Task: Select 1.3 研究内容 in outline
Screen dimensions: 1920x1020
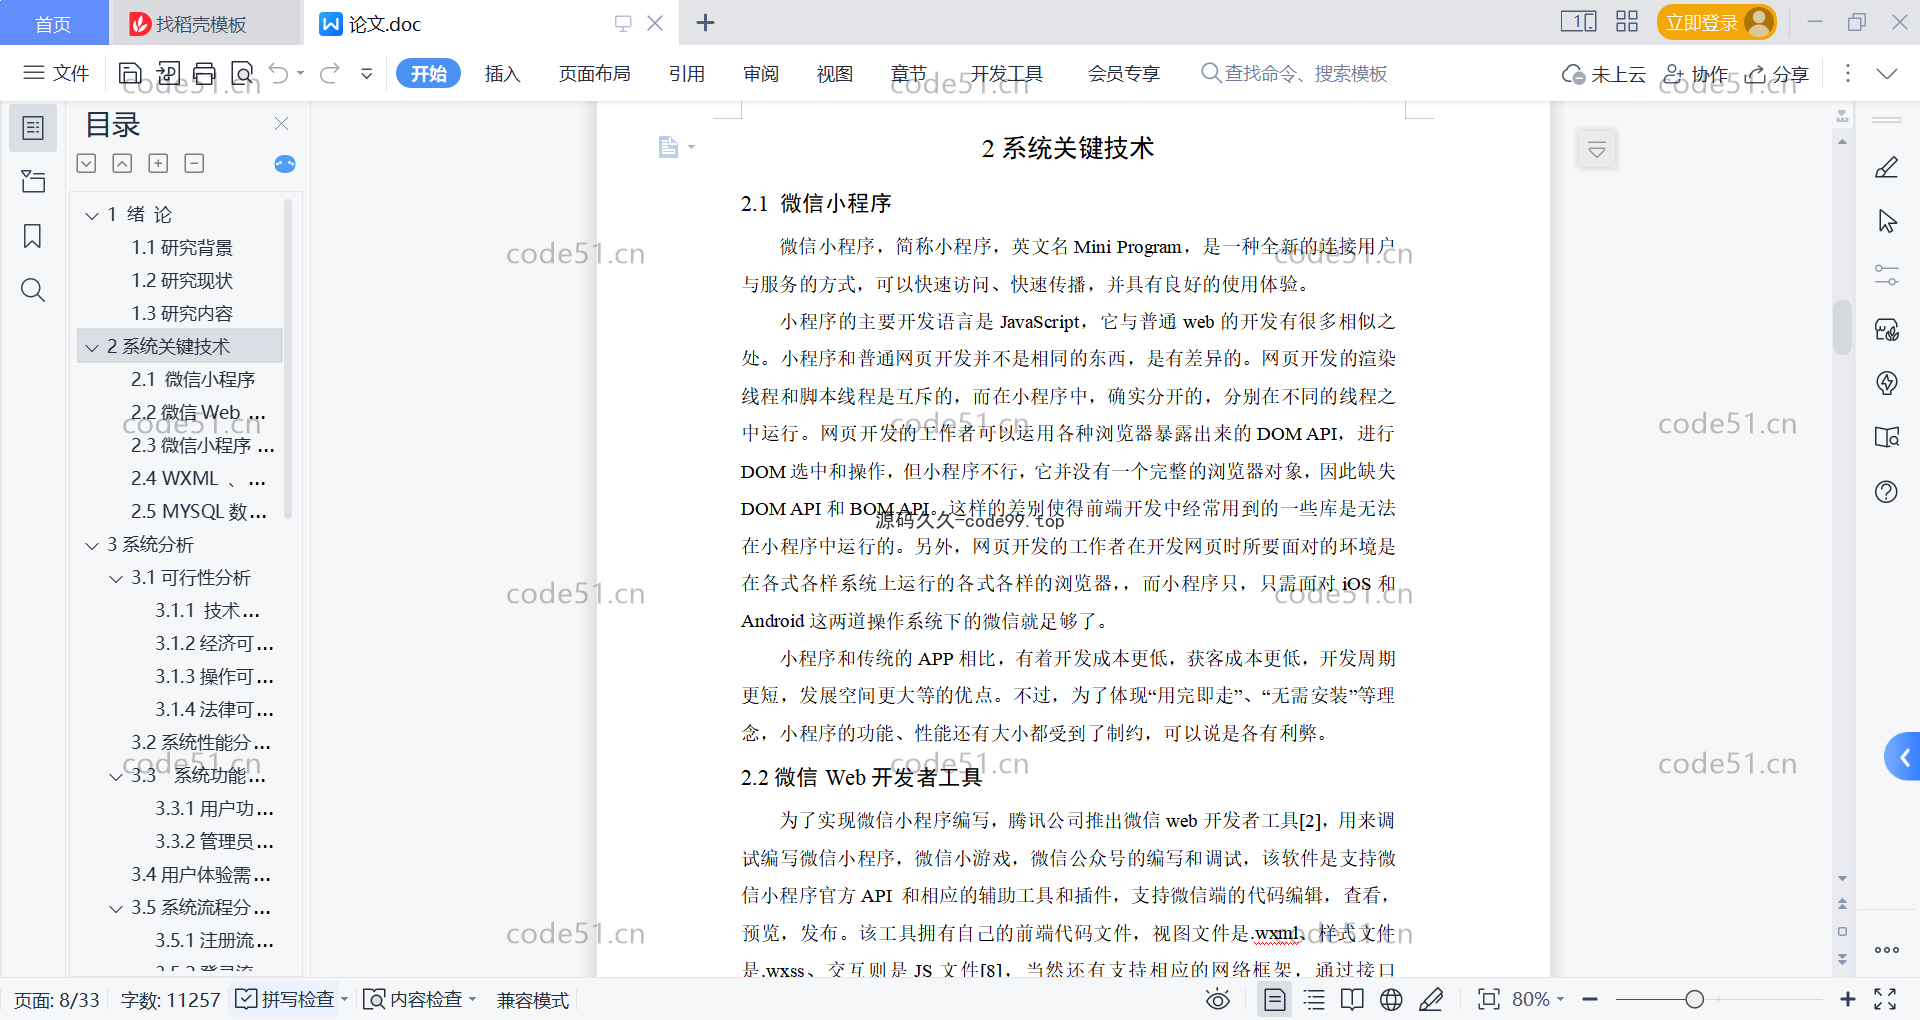Action: pyautogui.click(x=182, y=313)
